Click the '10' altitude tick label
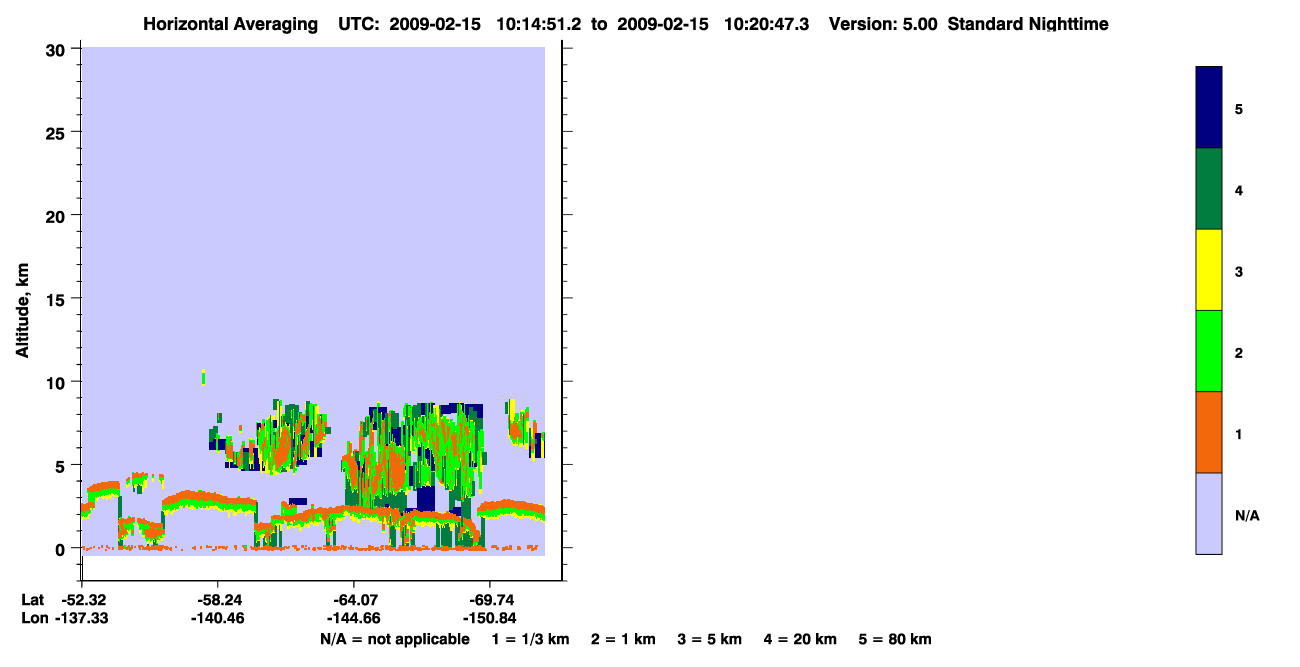The height and width of the screenshot is (667, 1300). (x=58, y=382)
